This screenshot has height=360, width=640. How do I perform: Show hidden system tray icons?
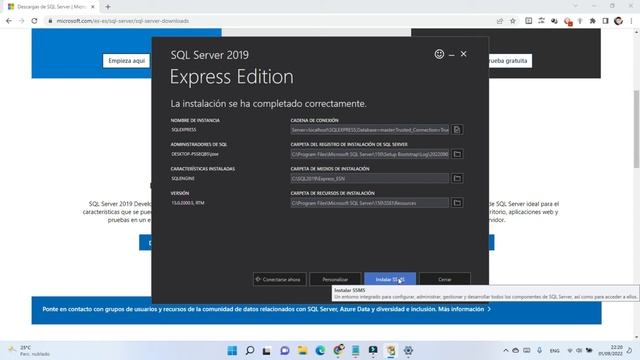click(506, 350)
